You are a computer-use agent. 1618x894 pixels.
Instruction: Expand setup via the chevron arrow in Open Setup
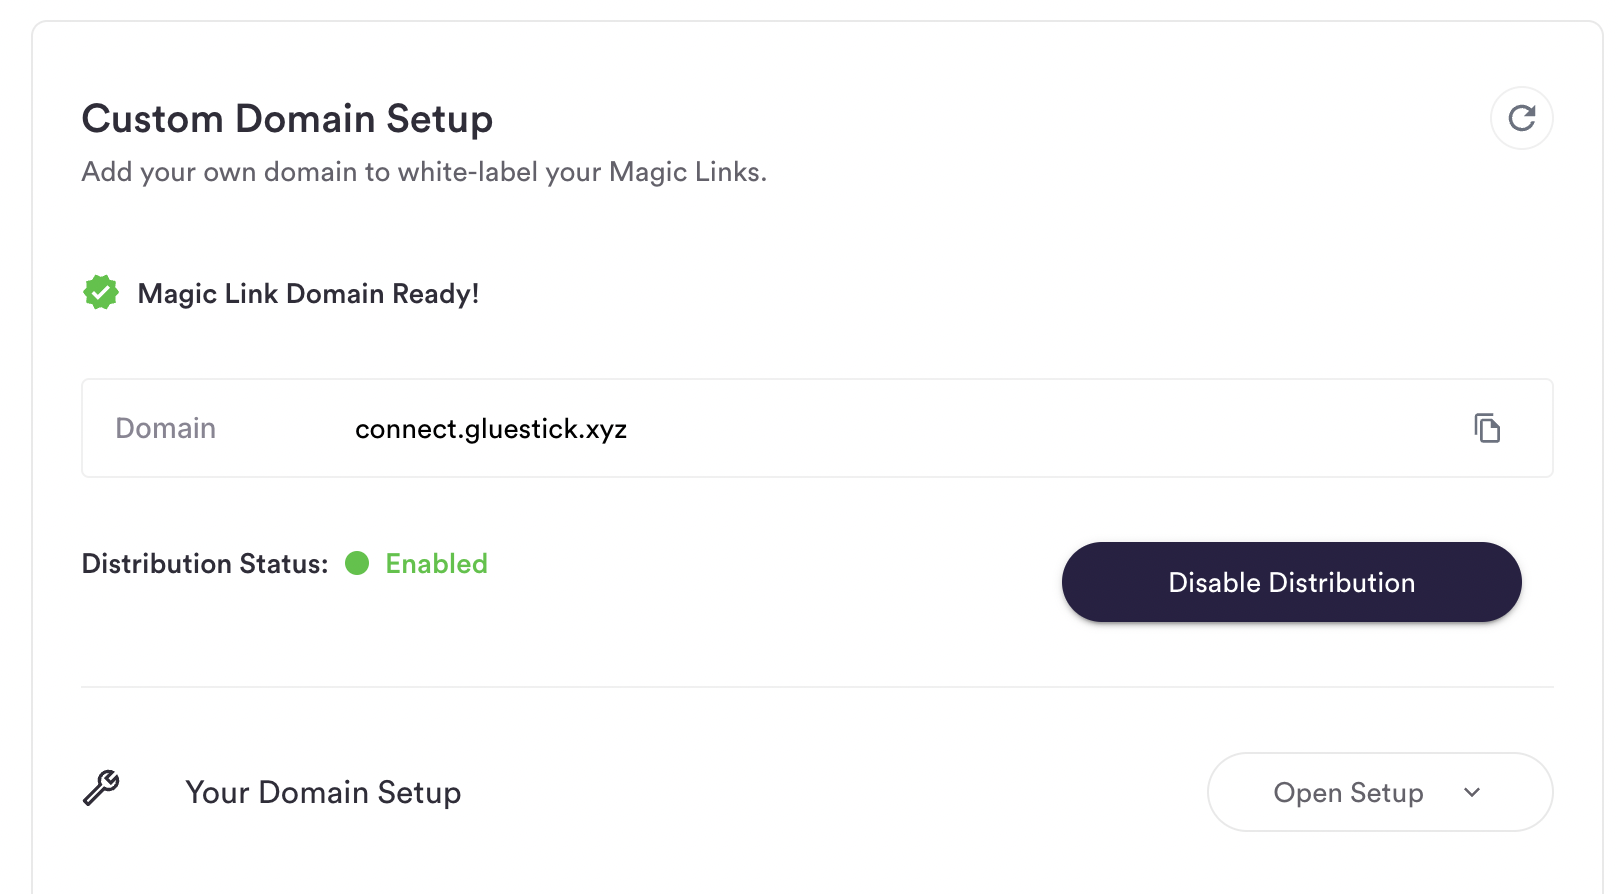1472,792
